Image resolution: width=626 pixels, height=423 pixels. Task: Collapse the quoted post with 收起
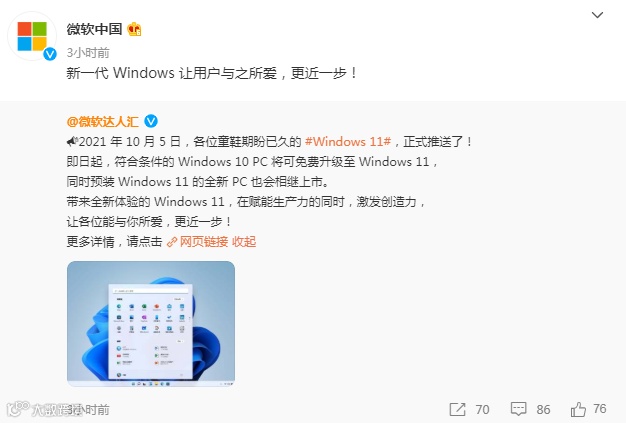pos(244,241)
